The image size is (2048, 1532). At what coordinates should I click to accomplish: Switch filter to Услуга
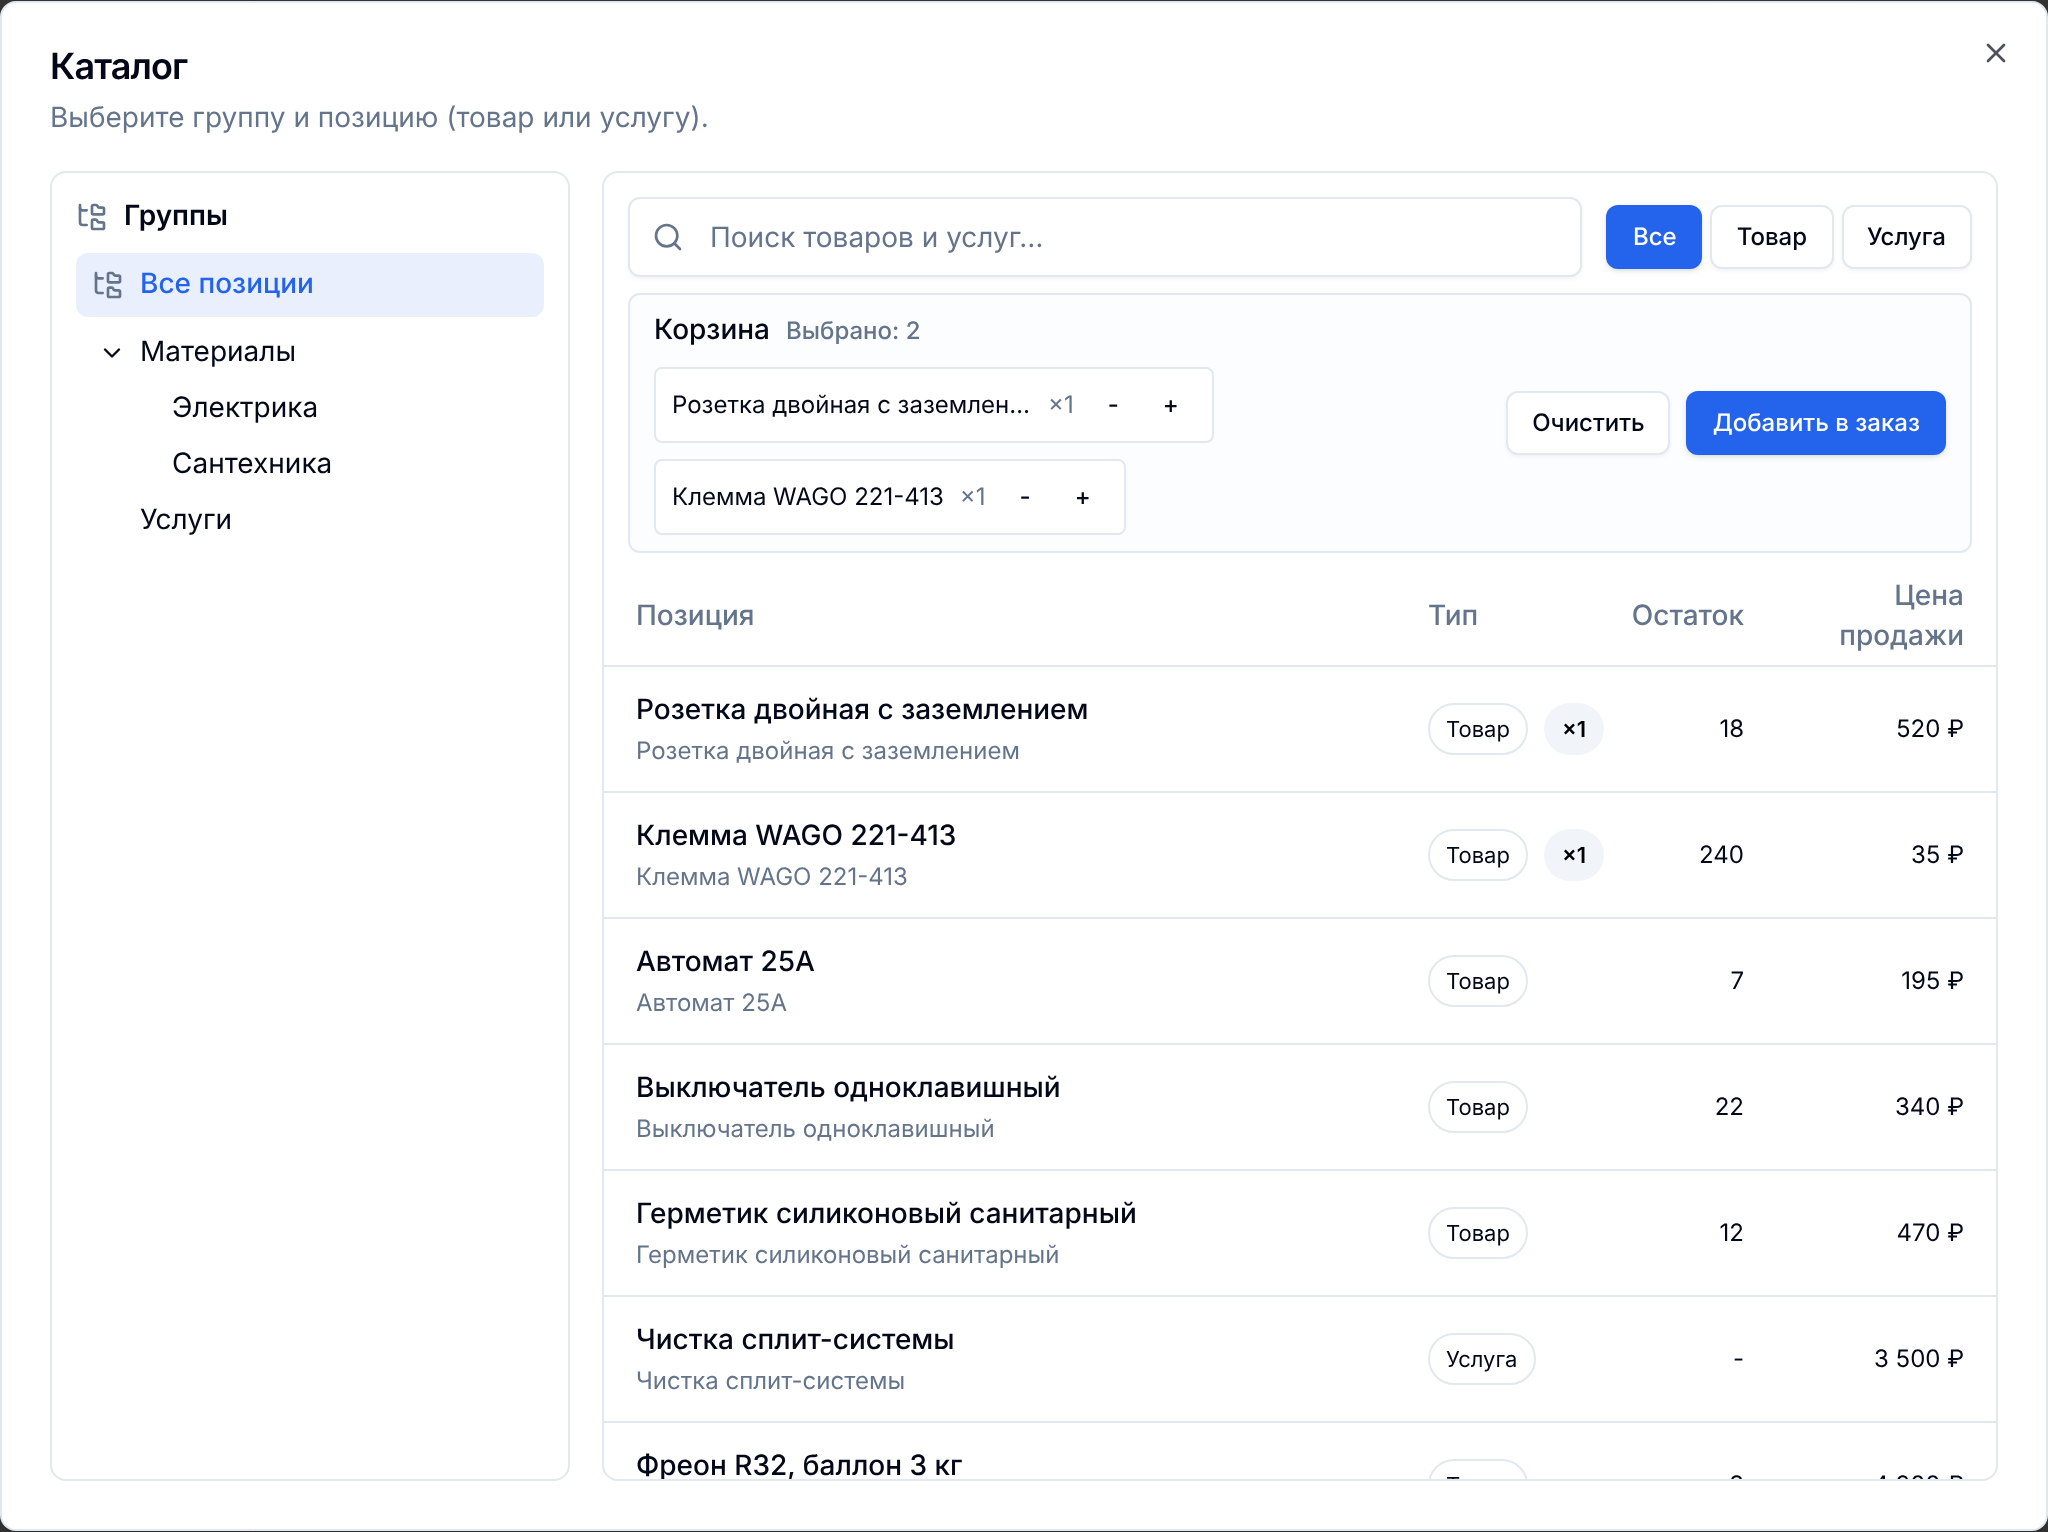coord(1906,237)
